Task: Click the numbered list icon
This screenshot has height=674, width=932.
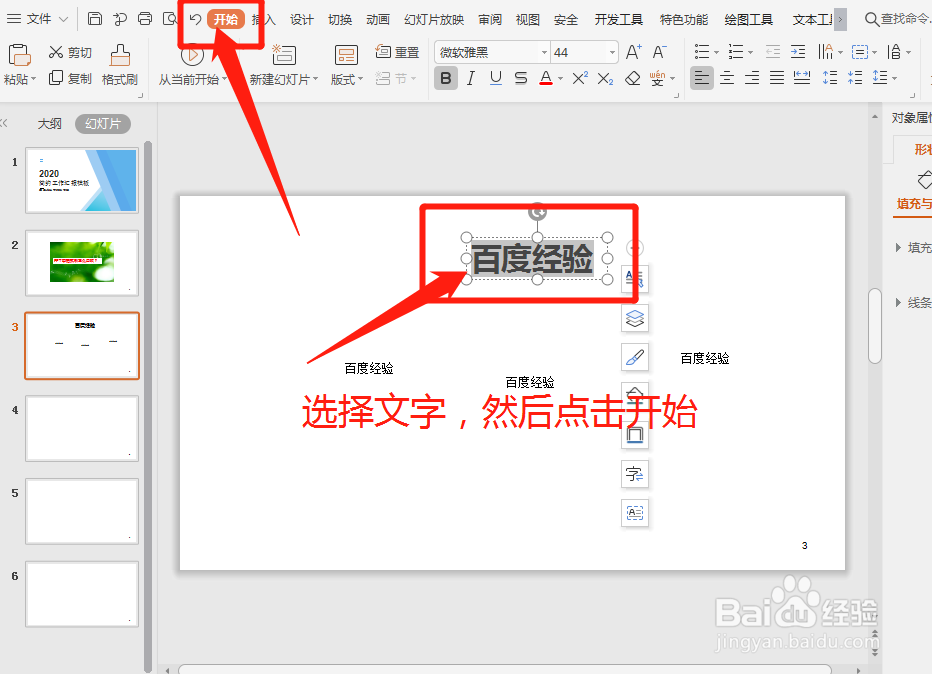Action: pyautogui.click(x=736, y=52)
